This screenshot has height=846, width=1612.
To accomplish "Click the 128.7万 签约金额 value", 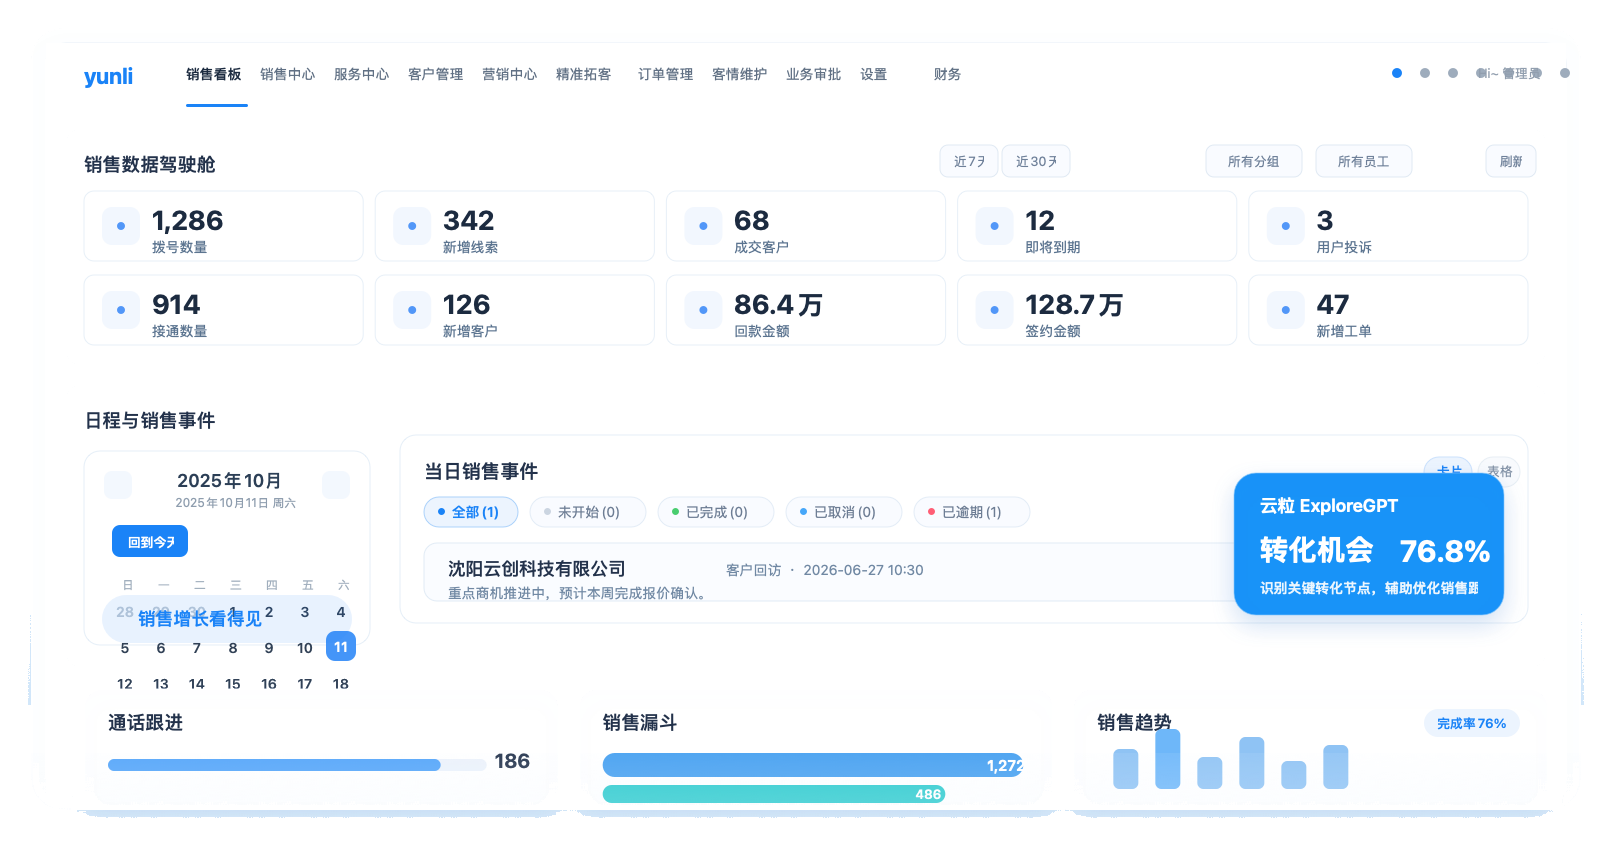I will click(x=1074, y=305).
